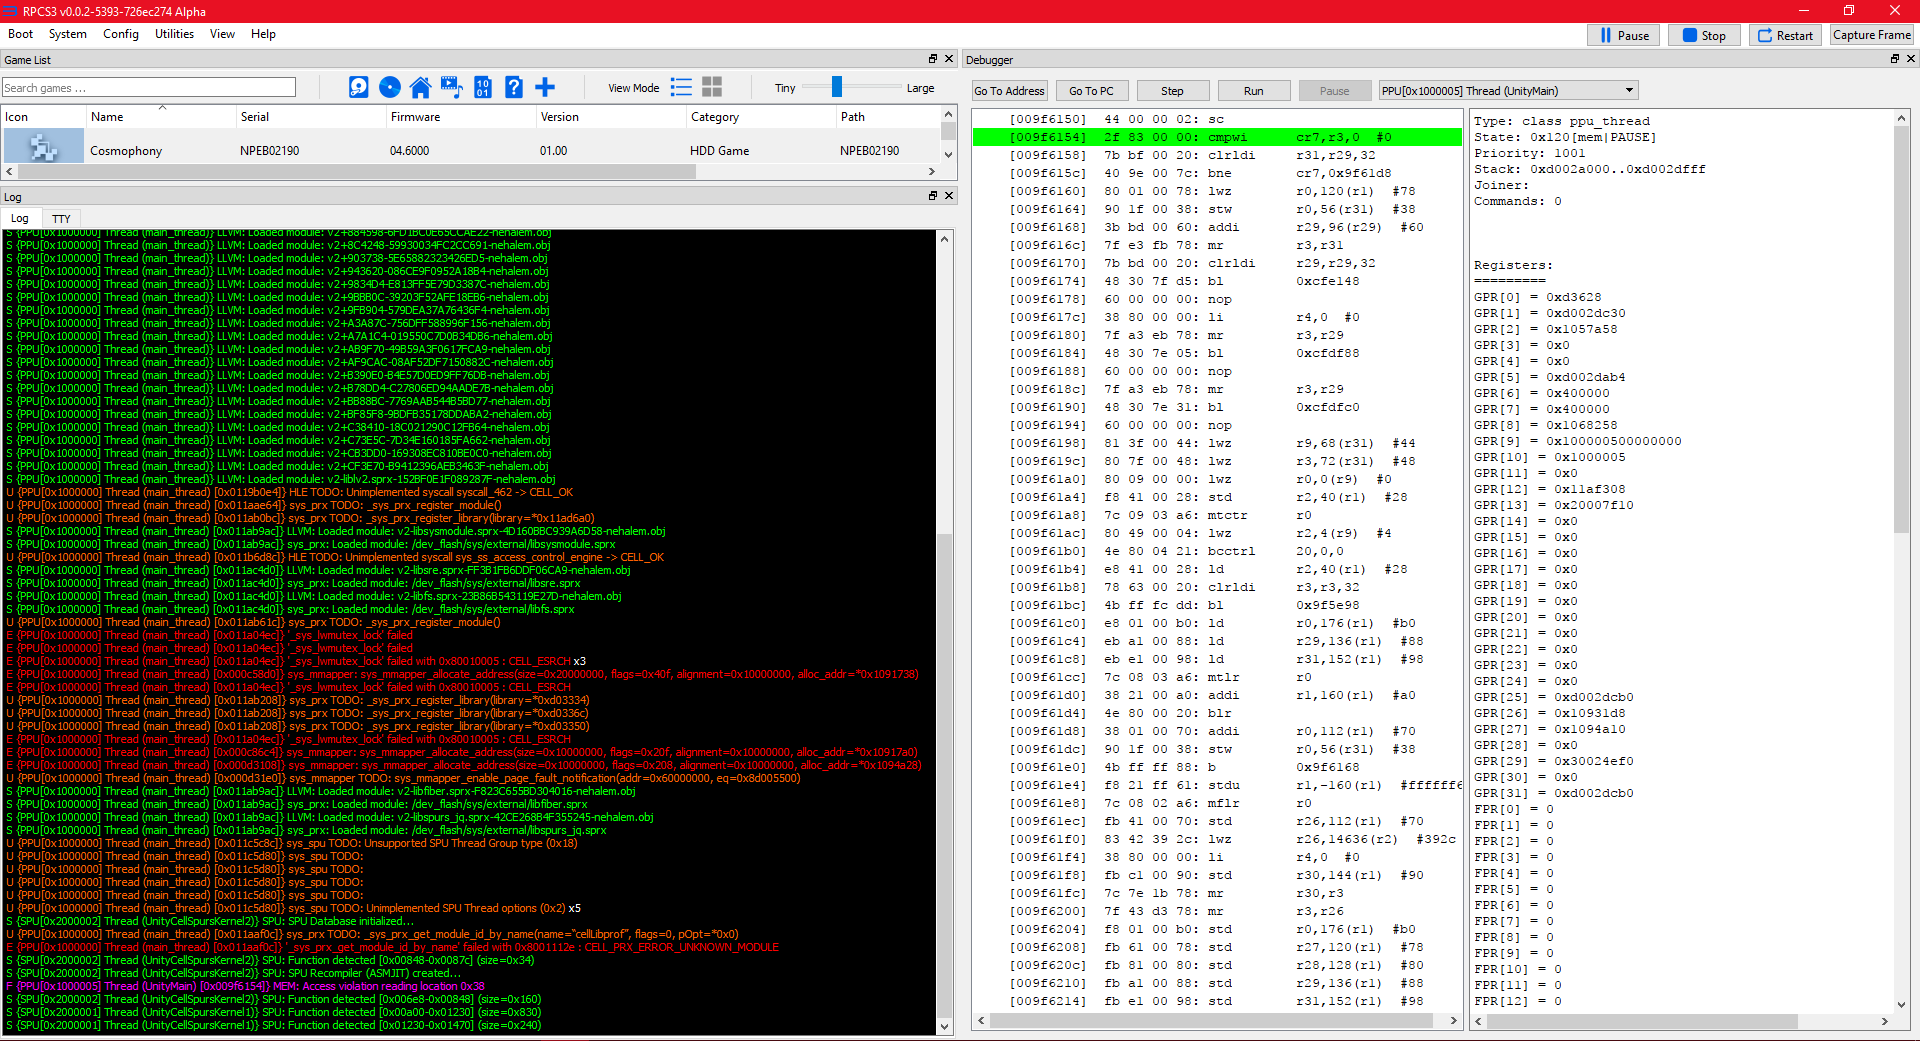
Task: Toggle the binary game data filter icon
Action: click(483, 88)
